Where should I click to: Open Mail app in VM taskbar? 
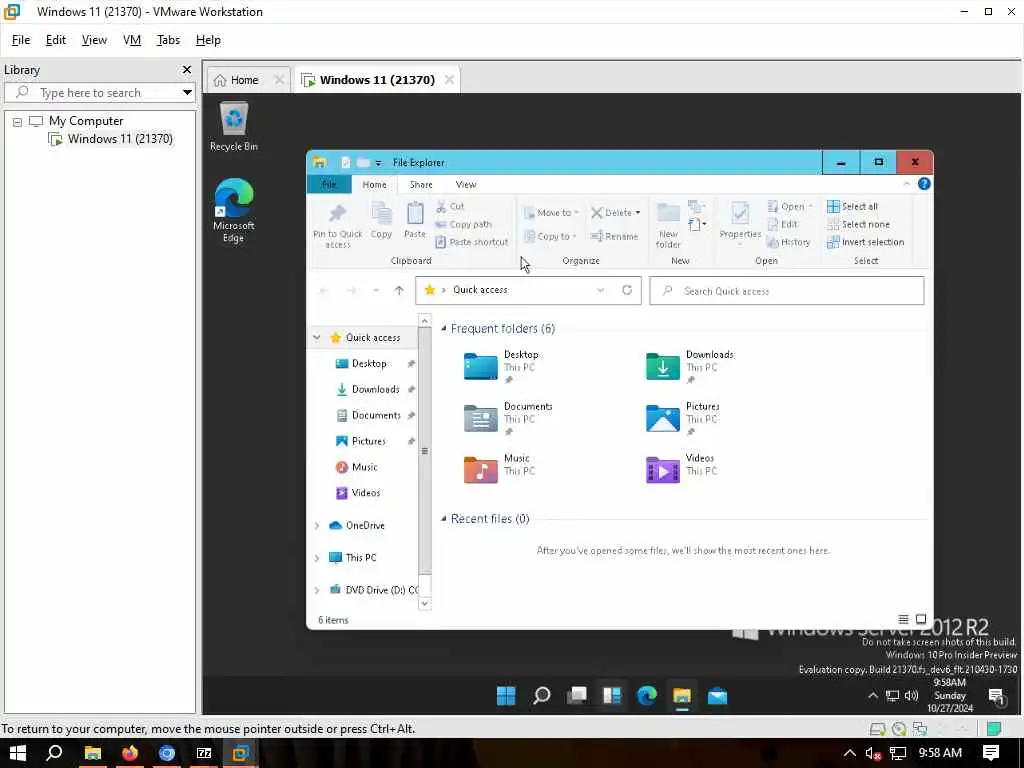pyautogui.click(x=718, y=696)
